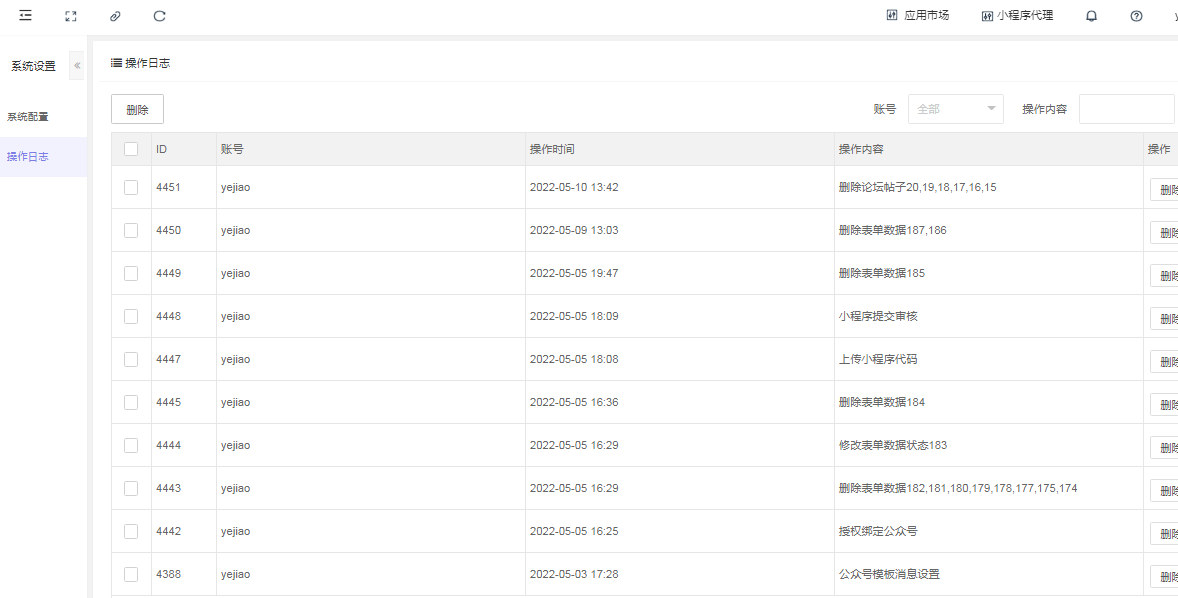Toggle the select-all checkbox in the table header
Image resolution: width=1178 pixels, height=598 pixels.
click(131, 149)
